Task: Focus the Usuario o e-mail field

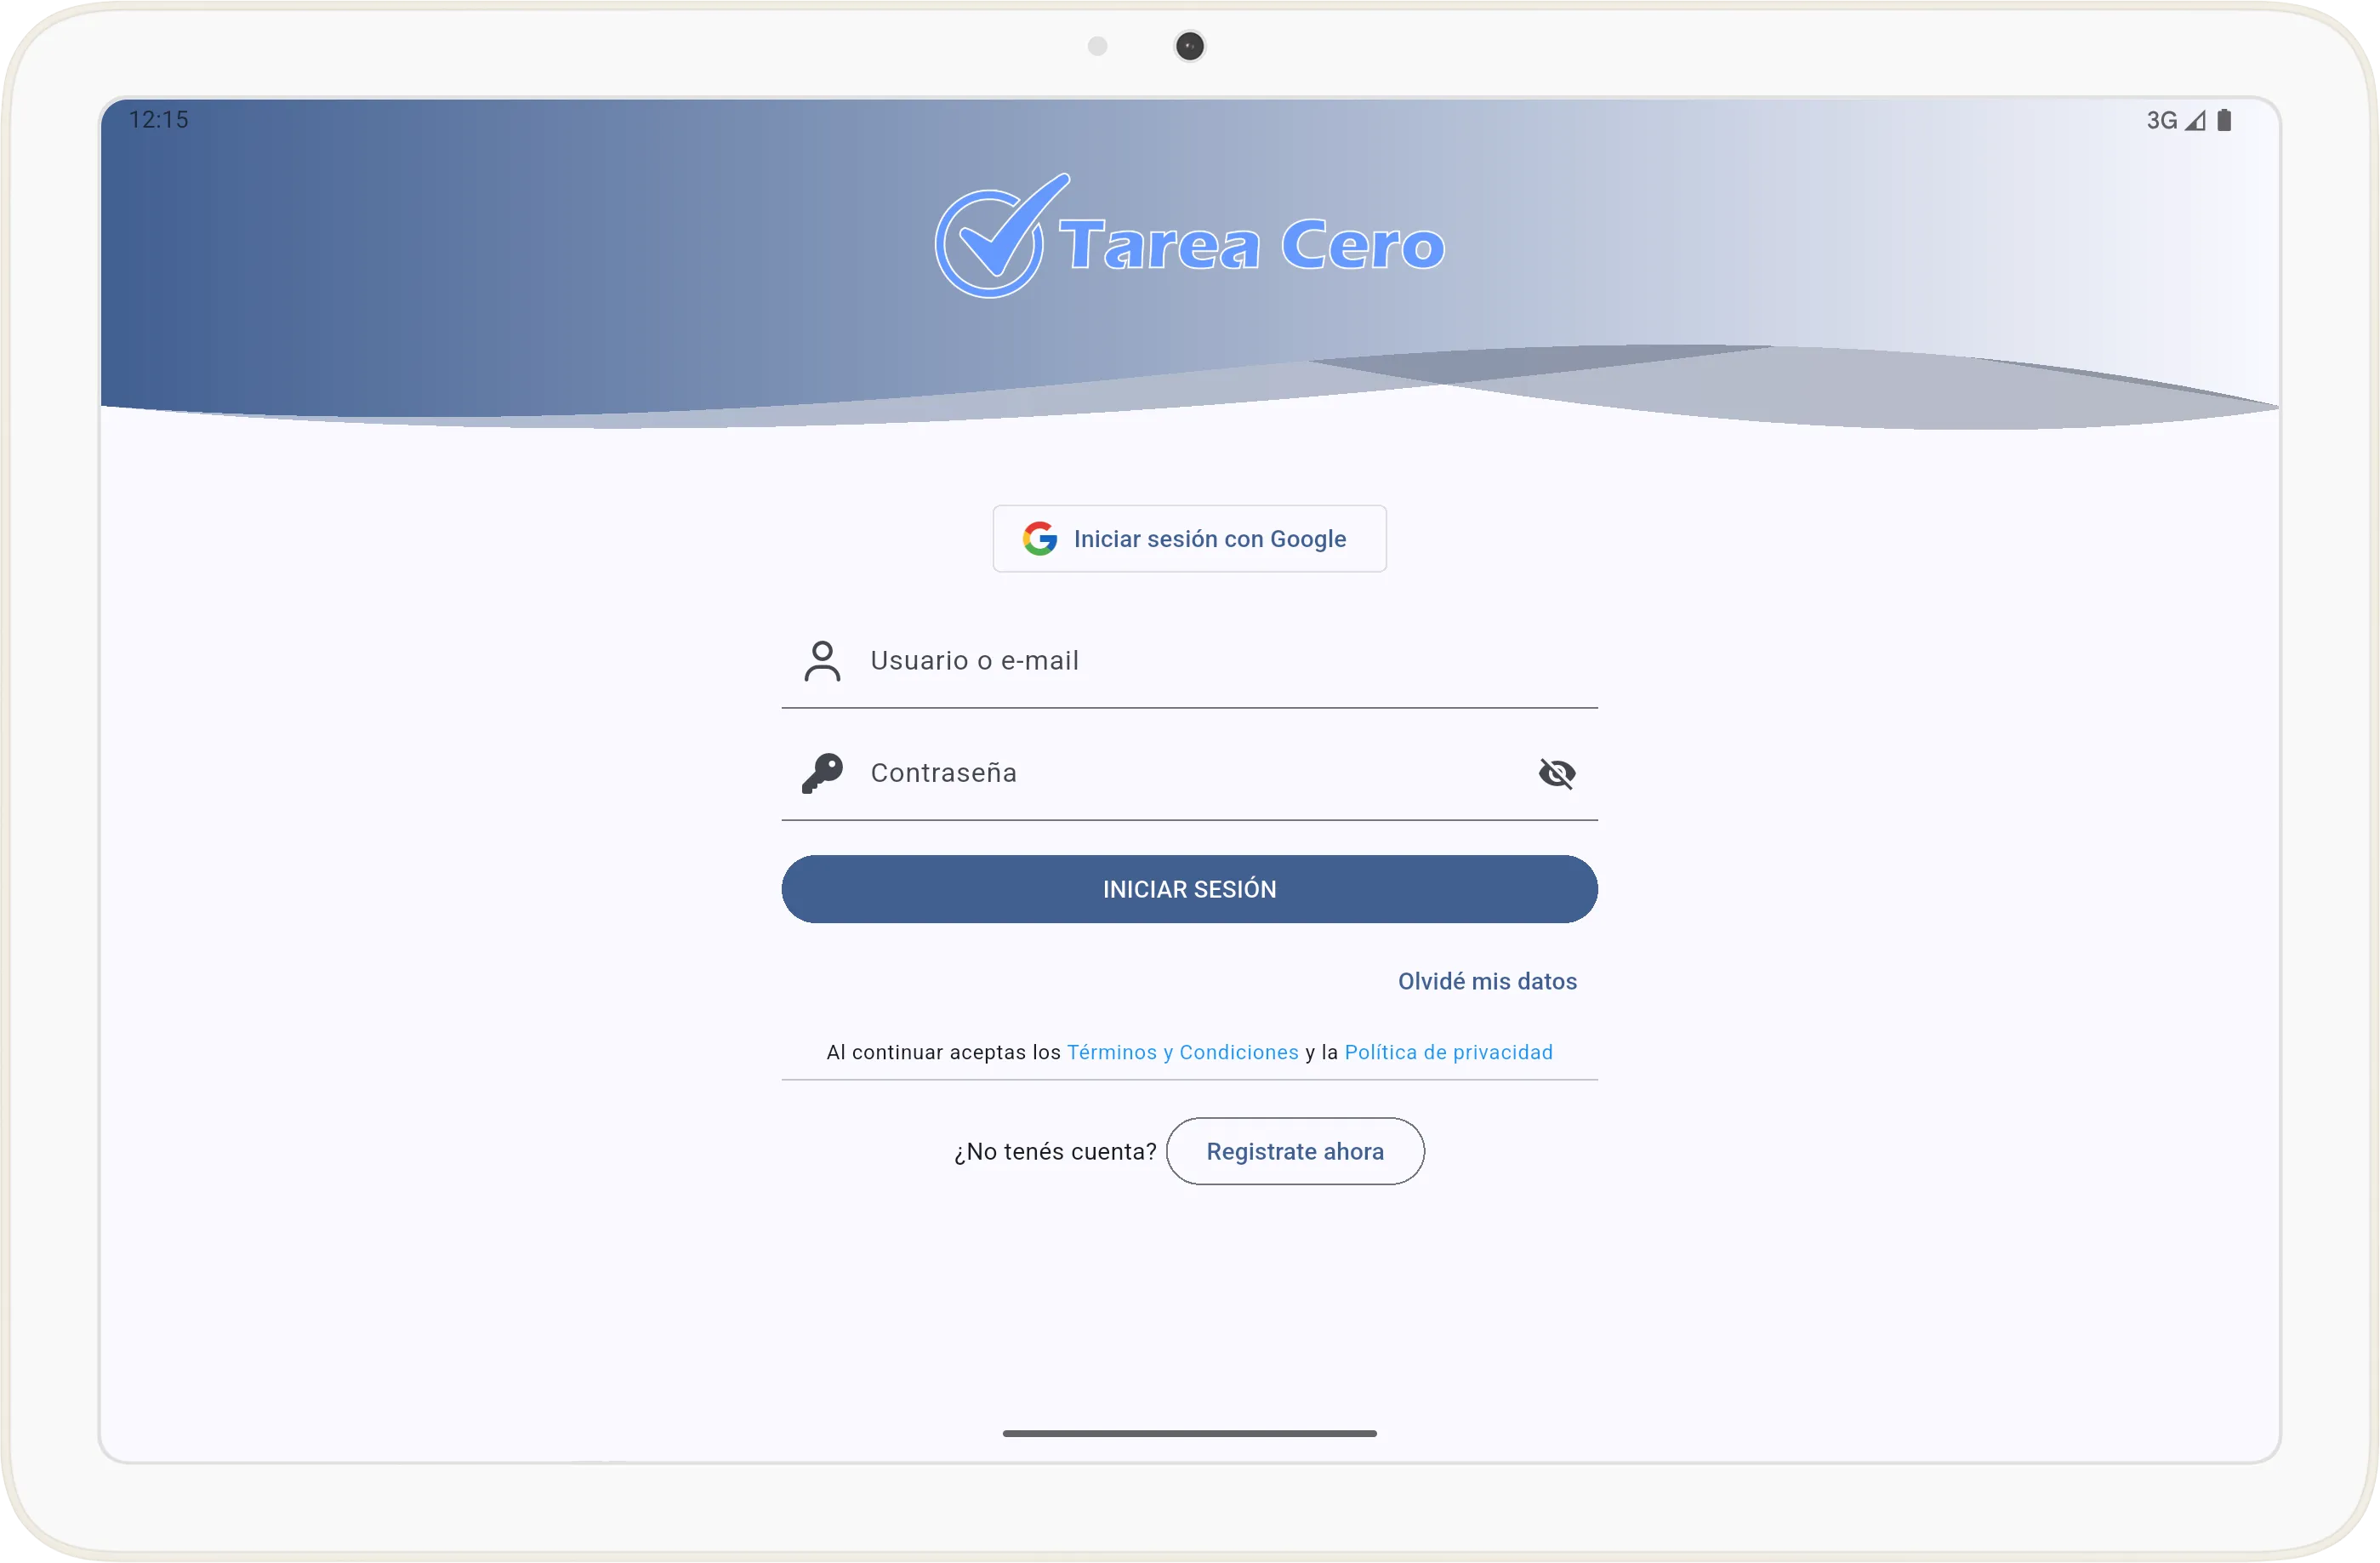Action: (x=1150, y=661)
